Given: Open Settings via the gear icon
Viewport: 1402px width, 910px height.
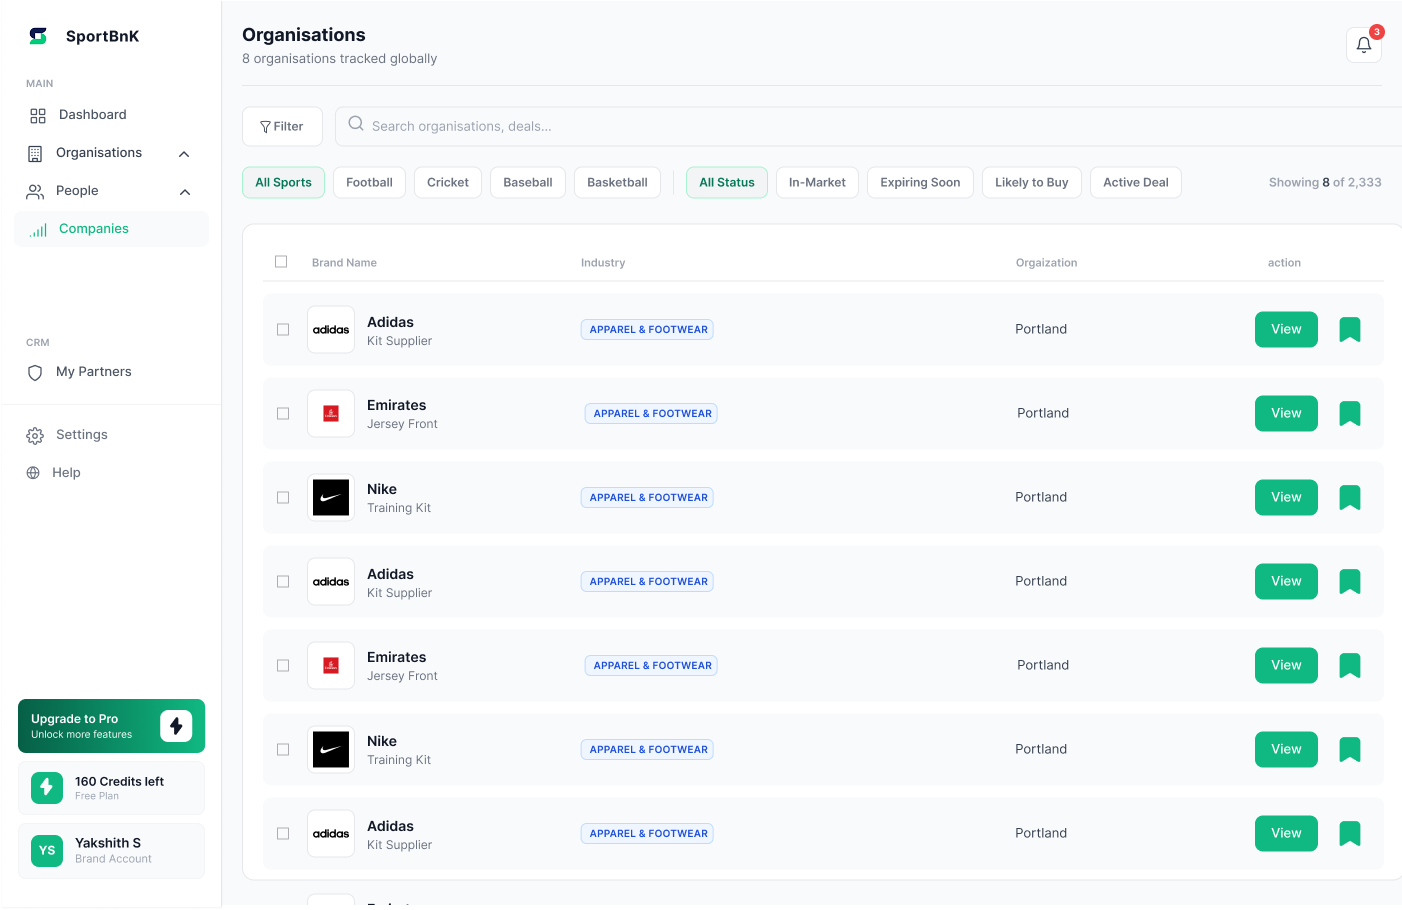Looking at the screenshot, I should click(35, 436).
